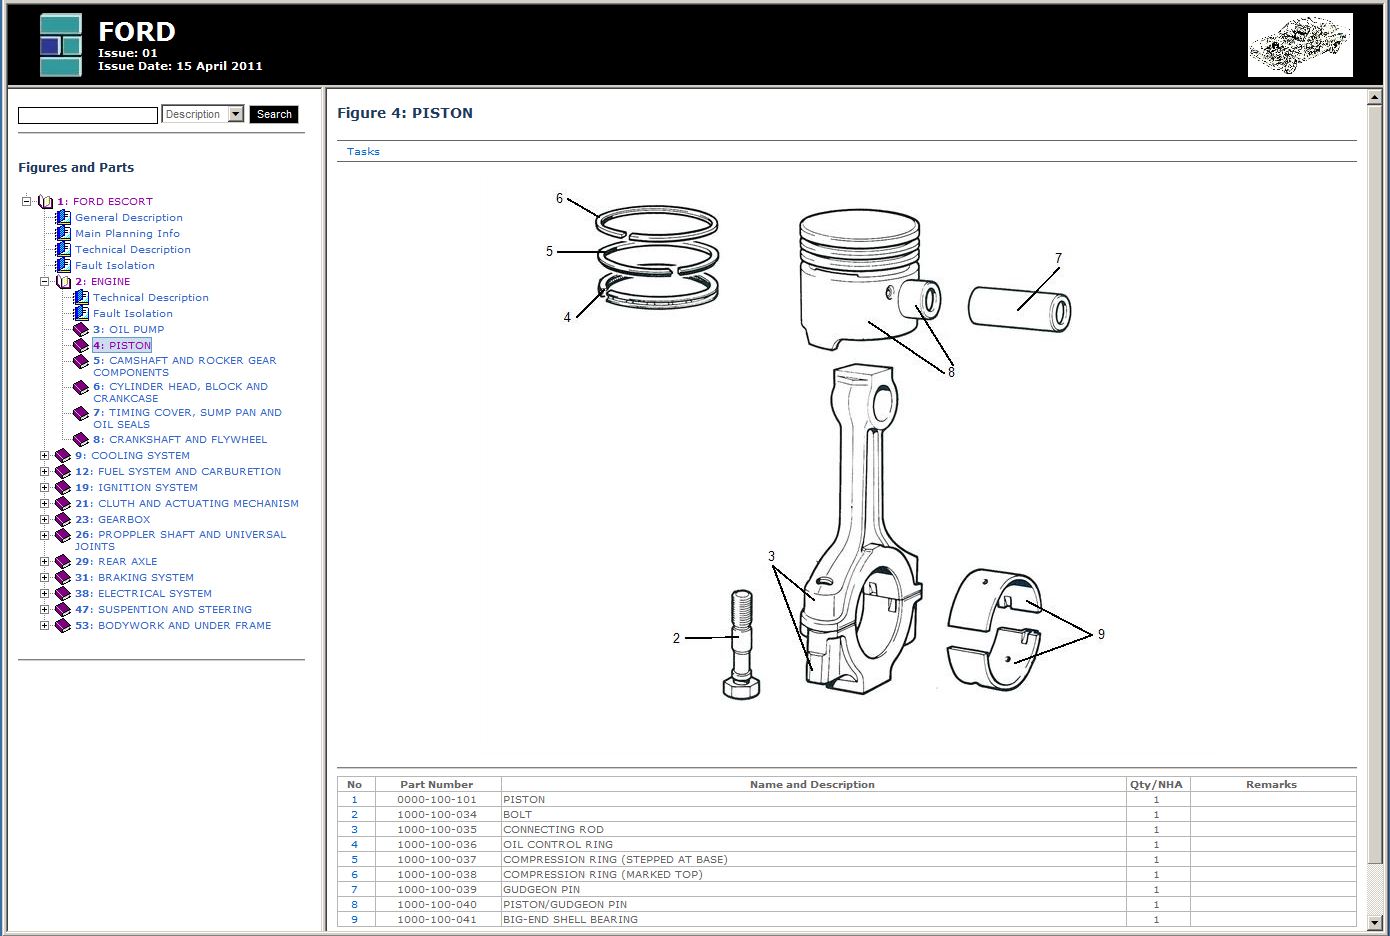Click purple book icon beside ELECTRICAL SYSTEM
This screenshot has height=936, width=1390.
63,593
